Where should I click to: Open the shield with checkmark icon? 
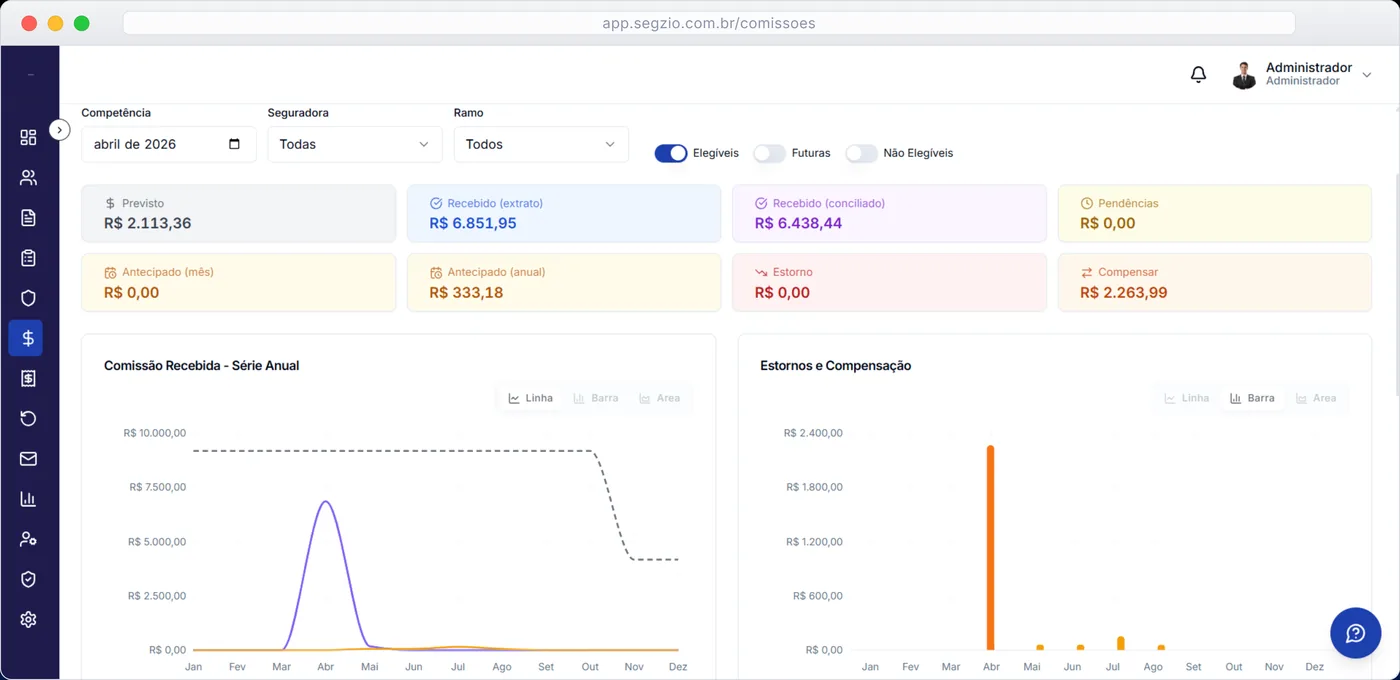tap(28, 579)
